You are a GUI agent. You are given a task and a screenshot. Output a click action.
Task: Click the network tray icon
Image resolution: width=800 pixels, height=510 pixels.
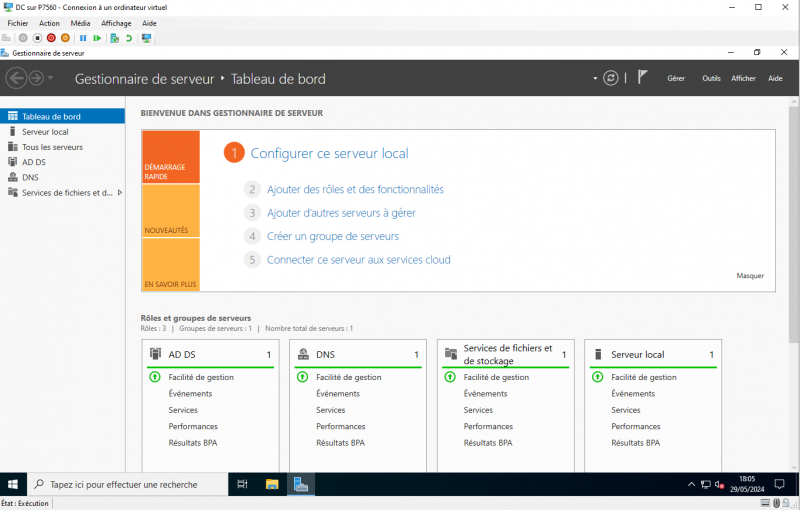[x=706, y=484]
